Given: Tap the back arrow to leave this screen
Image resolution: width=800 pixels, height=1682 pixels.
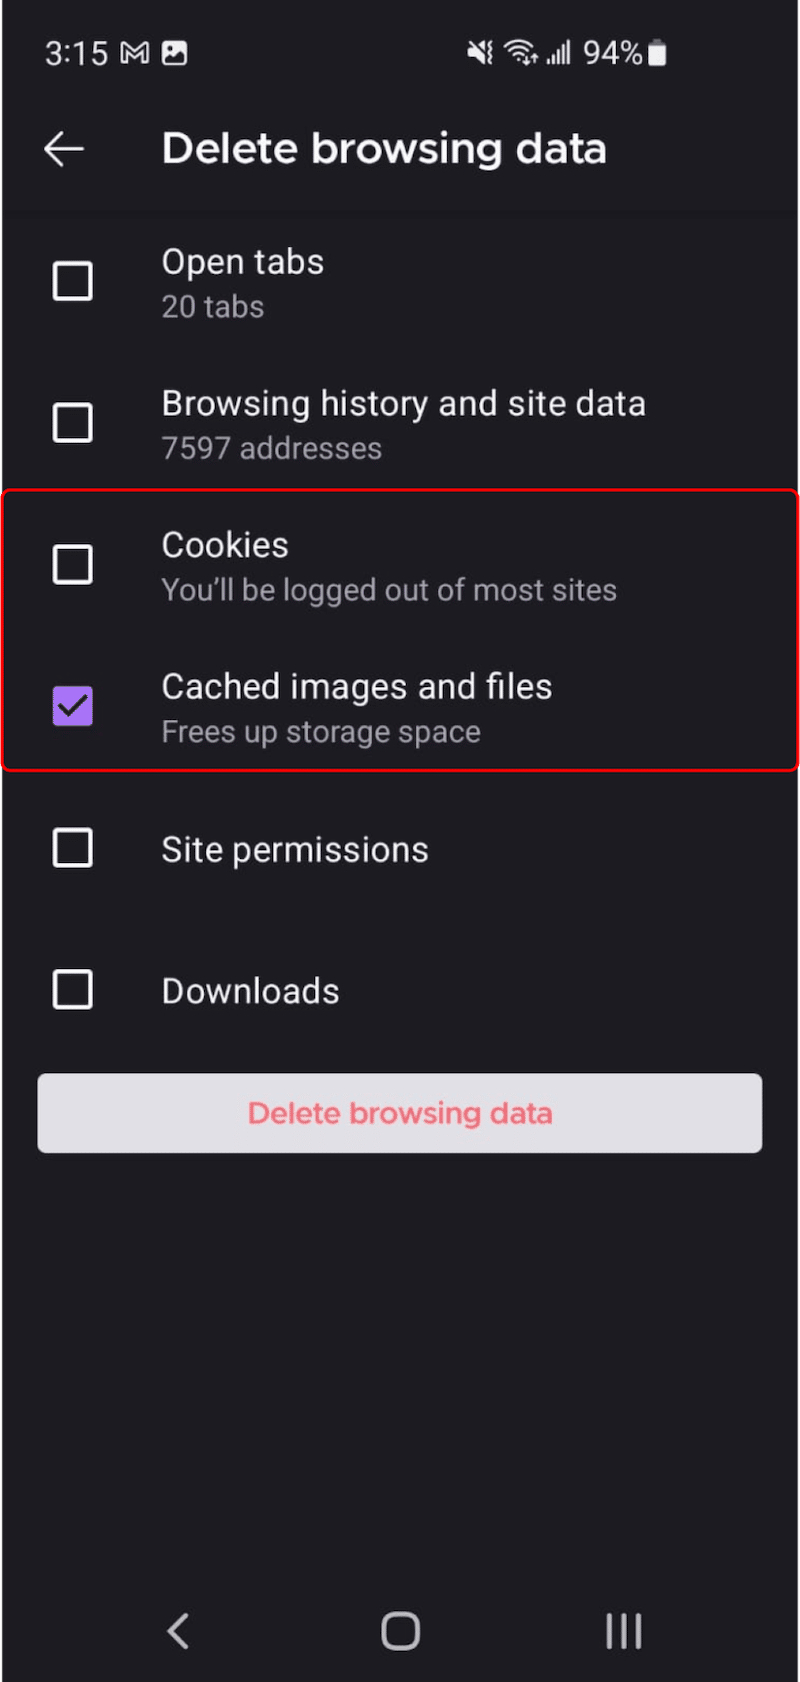Looking at the screenshot, I should pyautogui.click(x=63, y=148).
